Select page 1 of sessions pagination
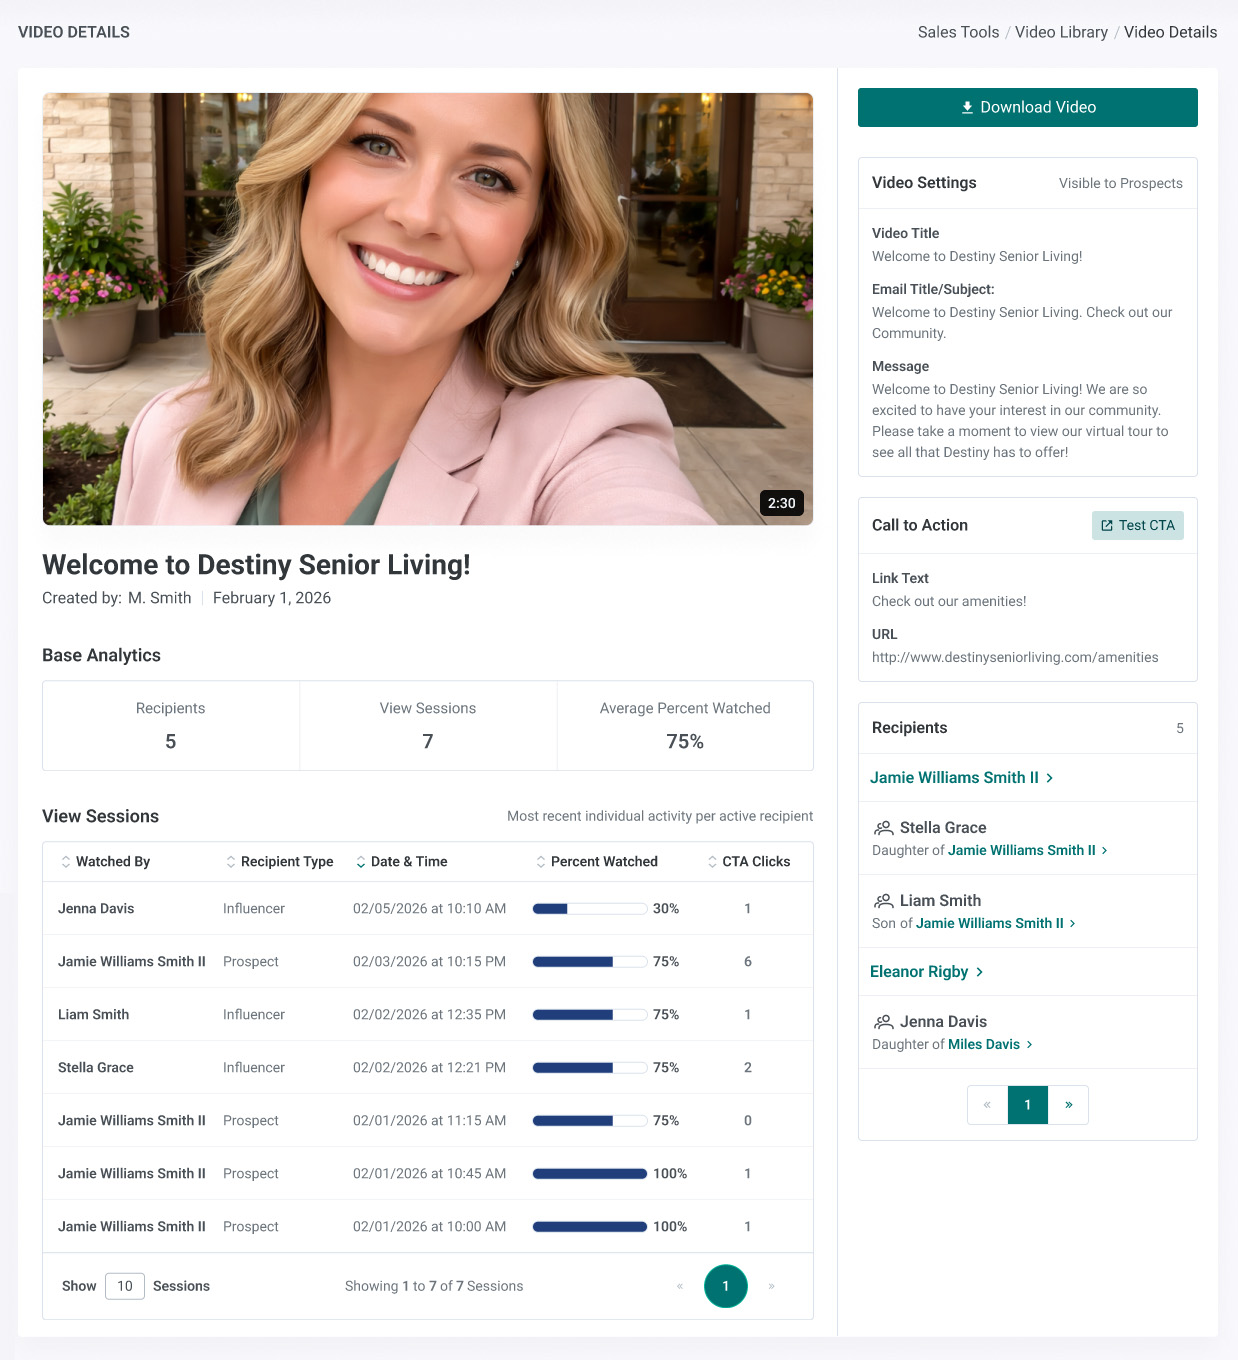This screenshot has width=1238, height=1360. (726, 1286)
